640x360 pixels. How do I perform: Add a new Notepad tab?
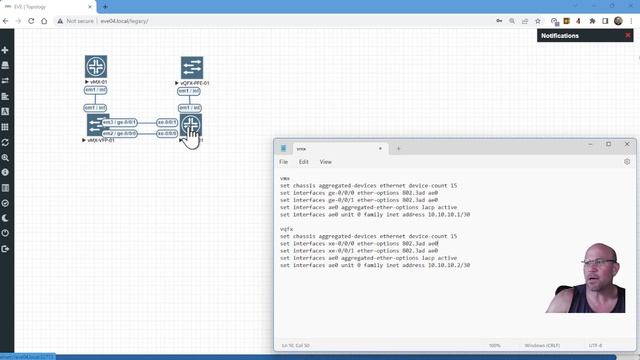coord(398,149)
